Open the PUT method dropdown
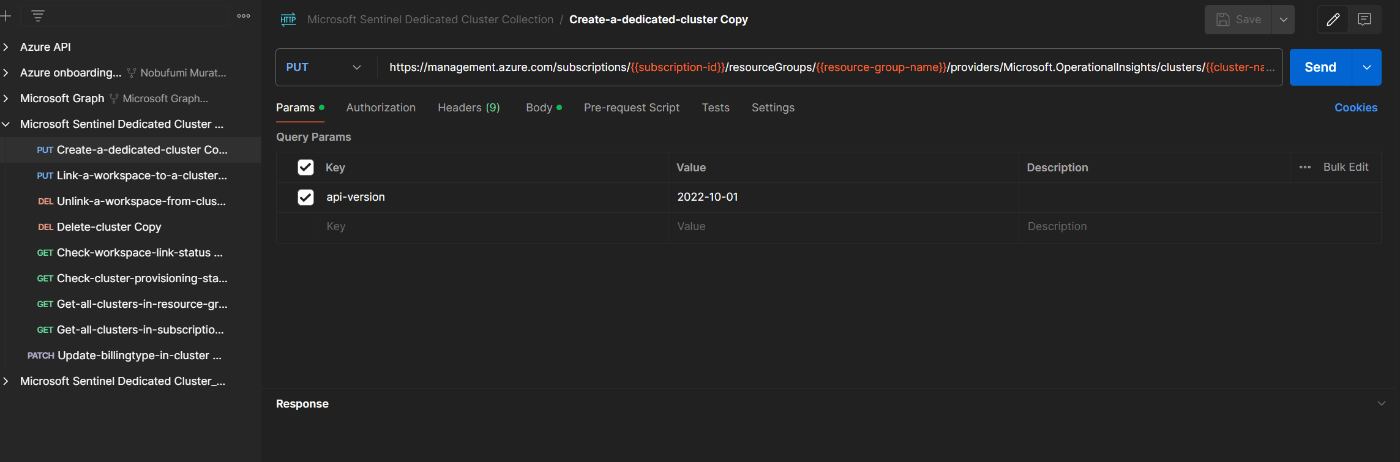 pos(325,67)
